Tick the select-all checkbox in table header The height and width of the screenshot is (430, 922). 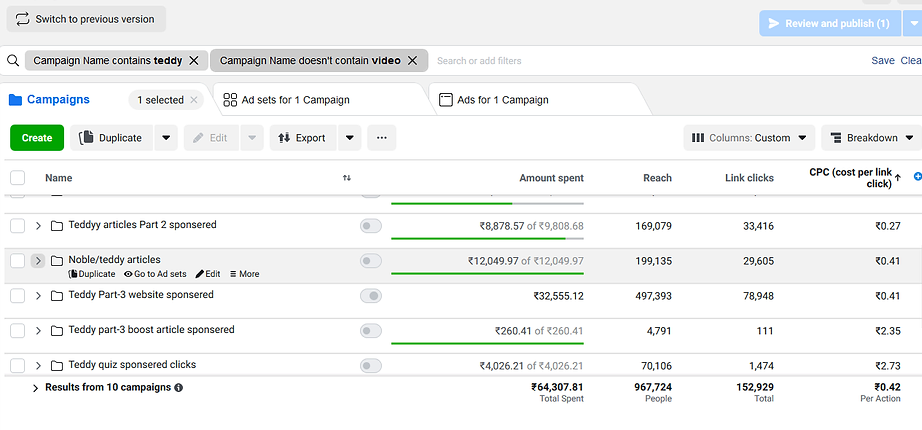[x=17, y=178]
